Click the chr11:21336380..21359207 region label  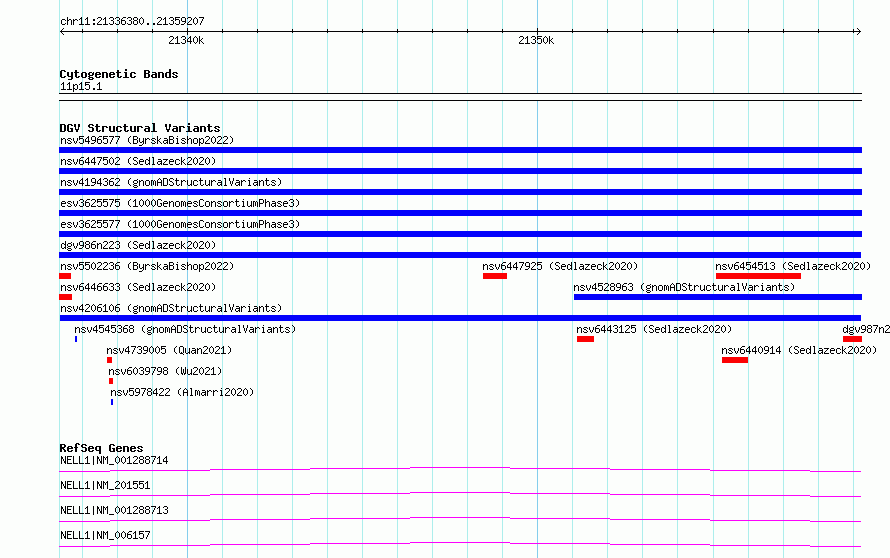click(x=132, y=21)
